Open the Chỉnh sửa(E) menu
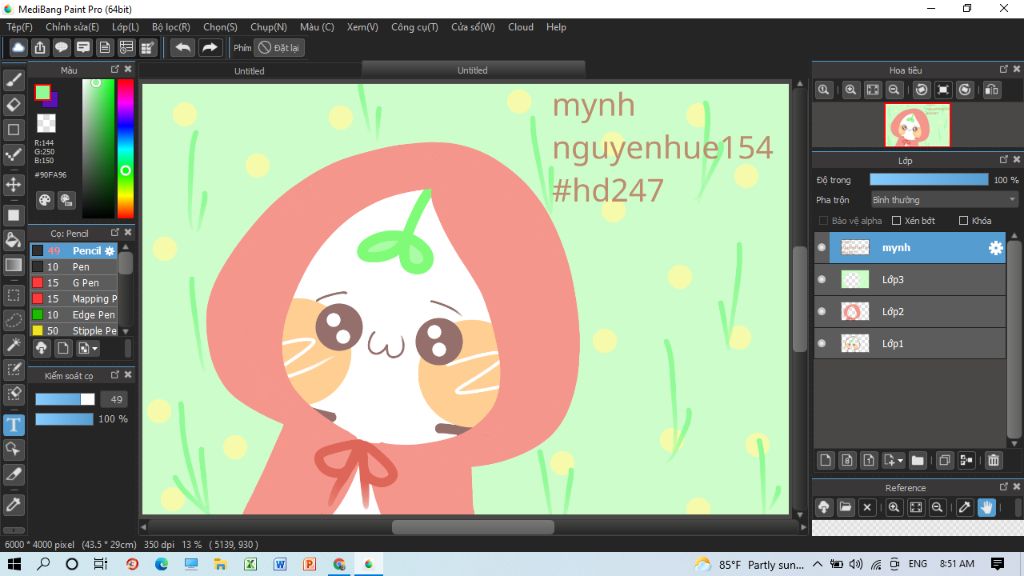 (x=72, y=27)
